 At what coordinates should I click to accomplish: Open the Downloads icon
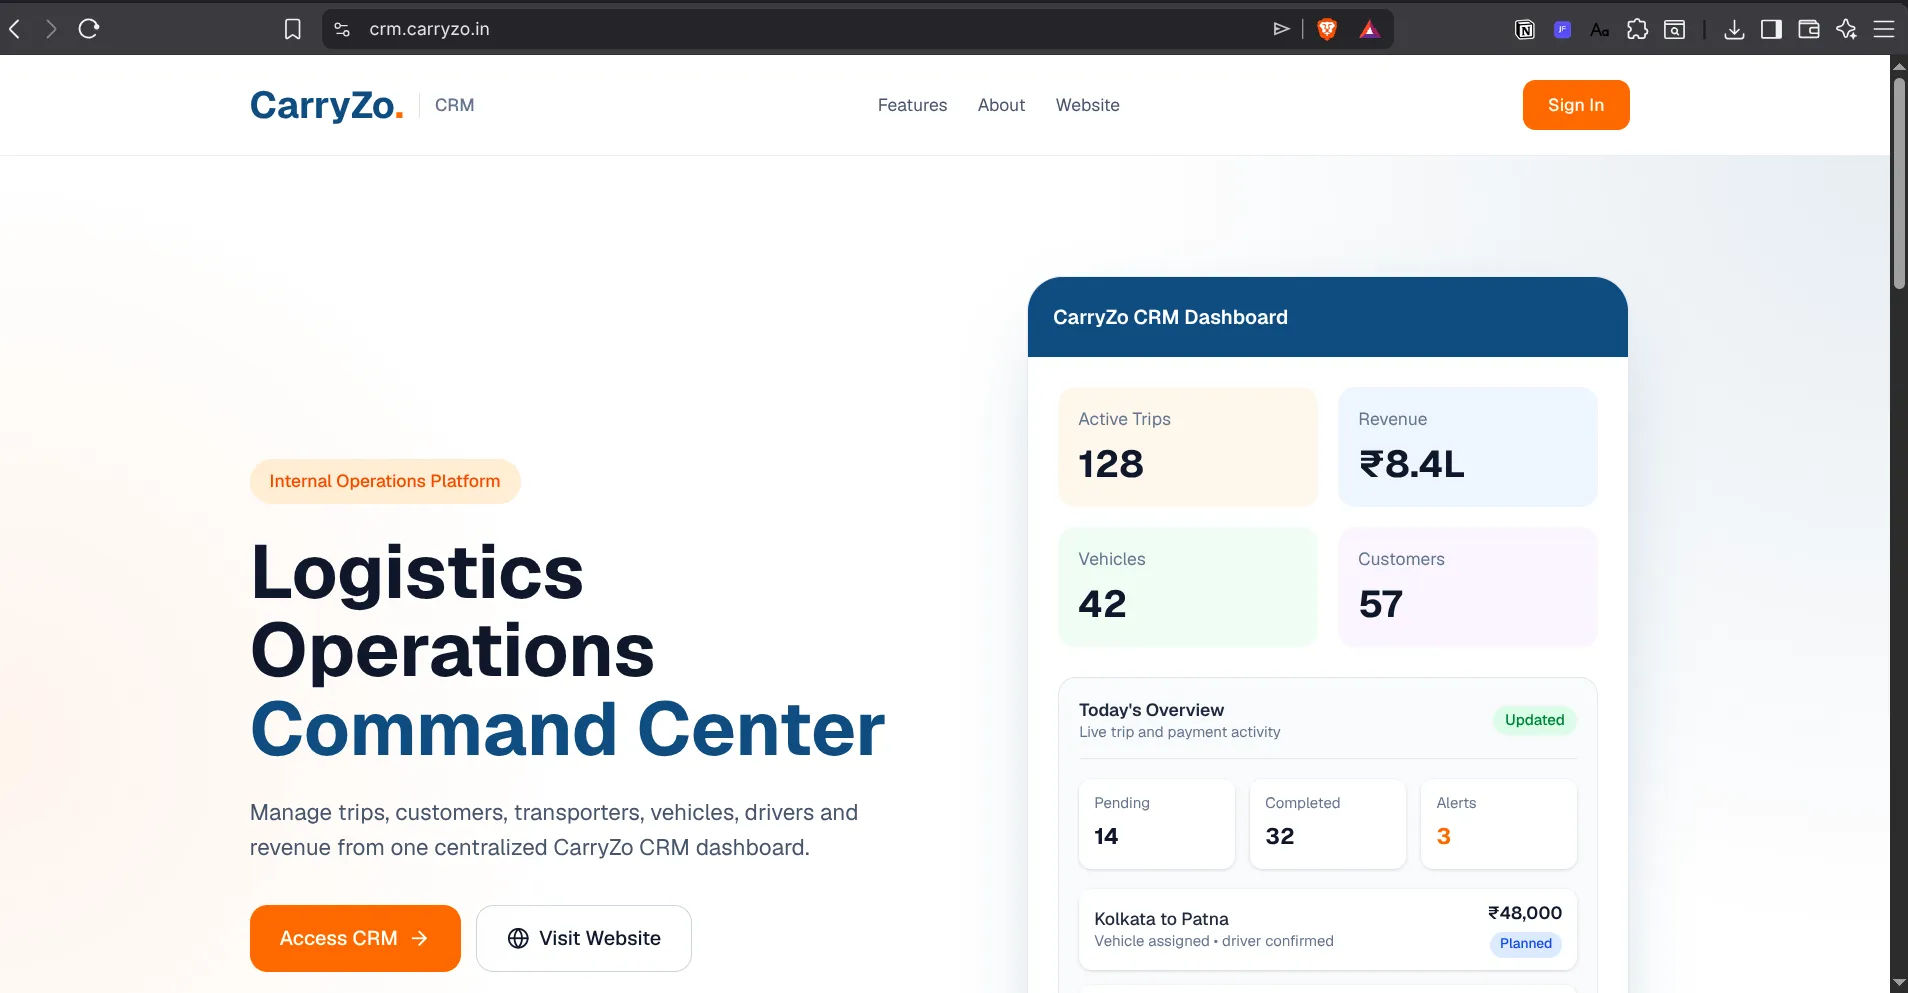[x=1735, y=29]
